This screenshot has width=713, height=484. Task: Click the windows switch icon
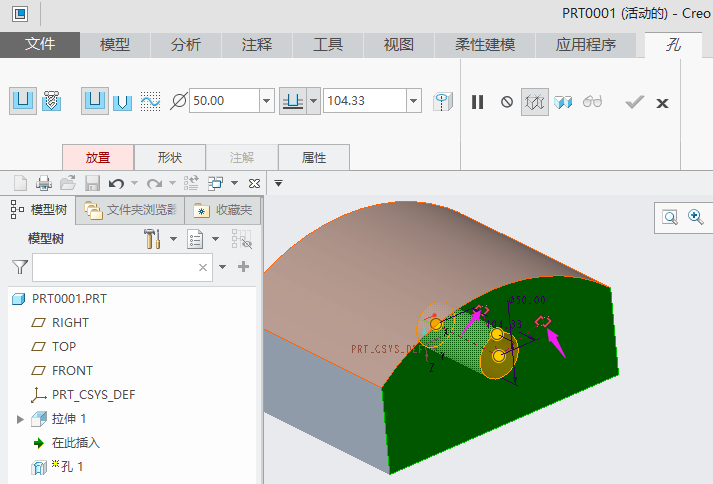tap(215, 183)
